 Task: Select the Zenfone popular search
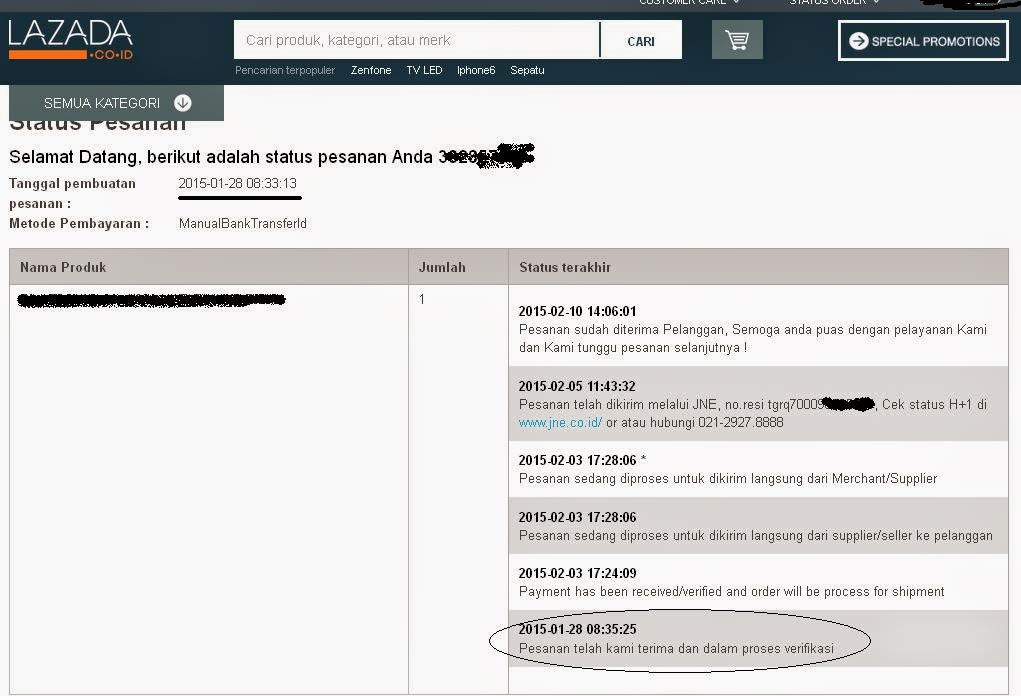coord(371,70)
